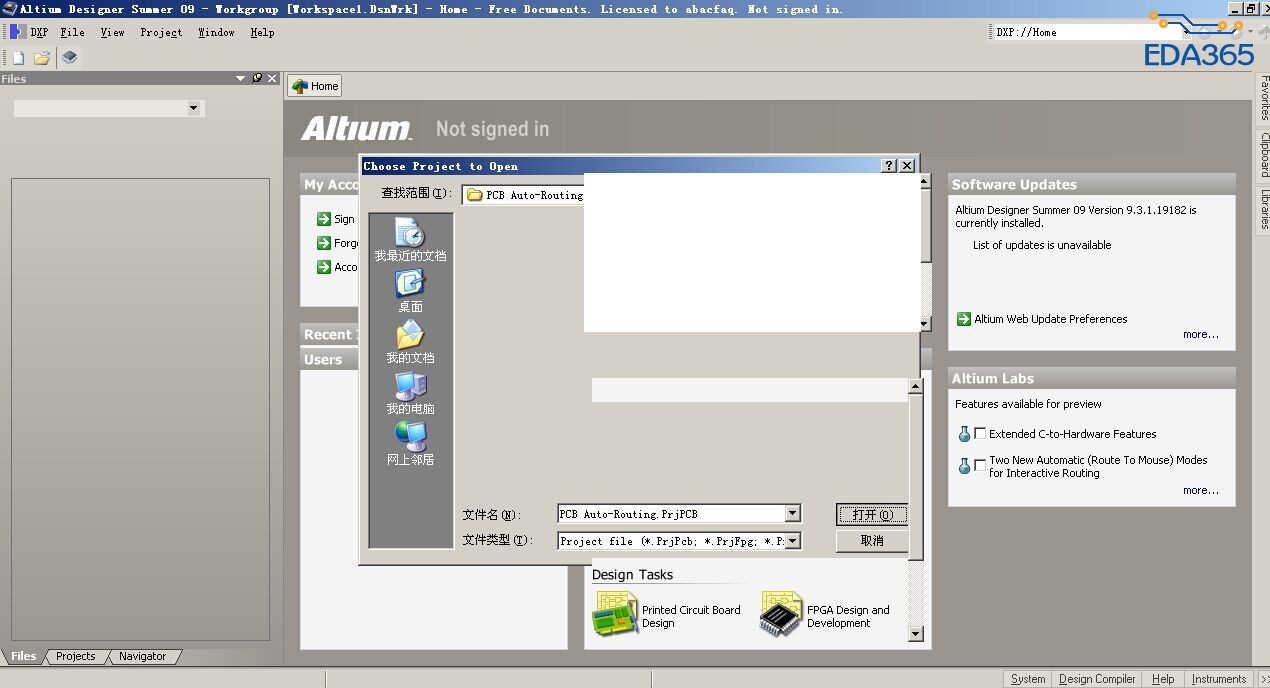Open the Help menu
1270x688 pixels.
coord(262,32)
